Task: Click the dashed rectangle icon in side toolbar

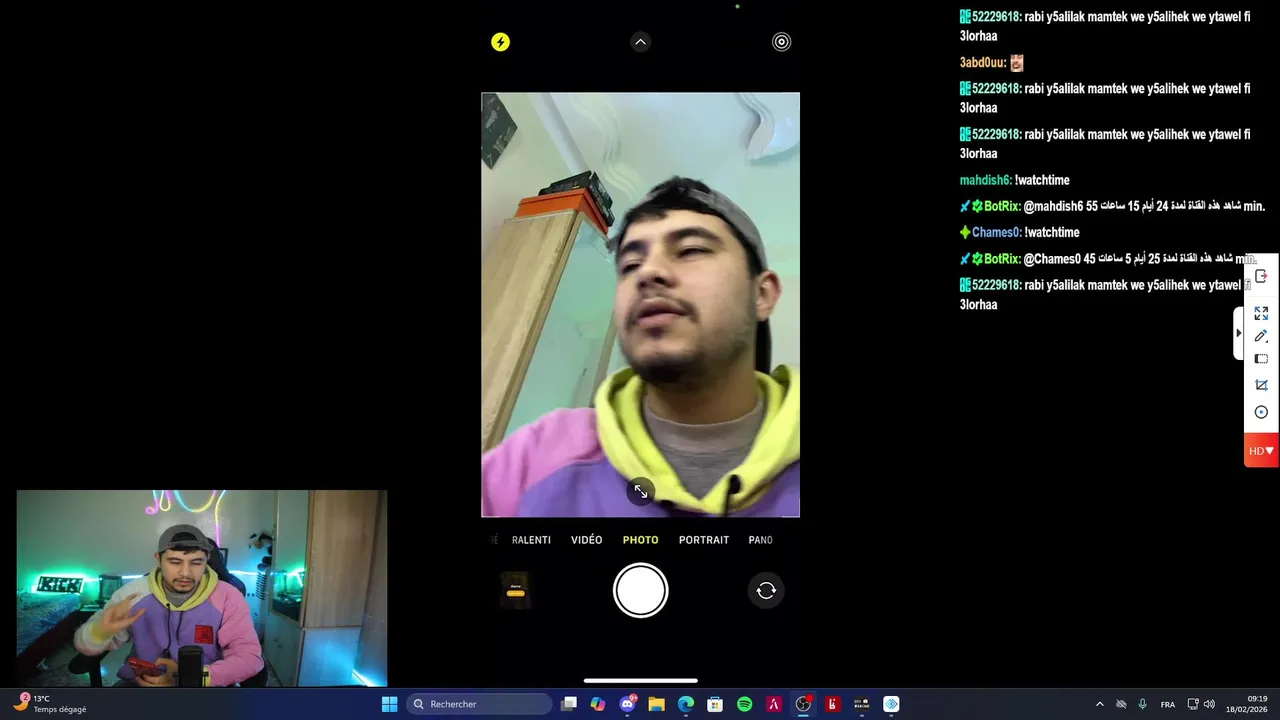Action: (x=1261, y=359)
